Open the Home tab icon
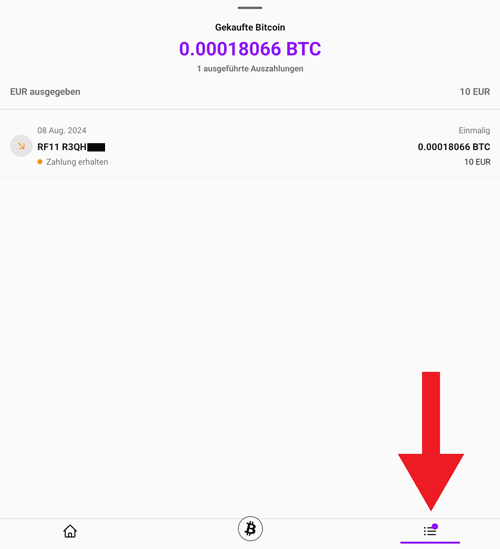500x549 pixels. pos(70,531)
